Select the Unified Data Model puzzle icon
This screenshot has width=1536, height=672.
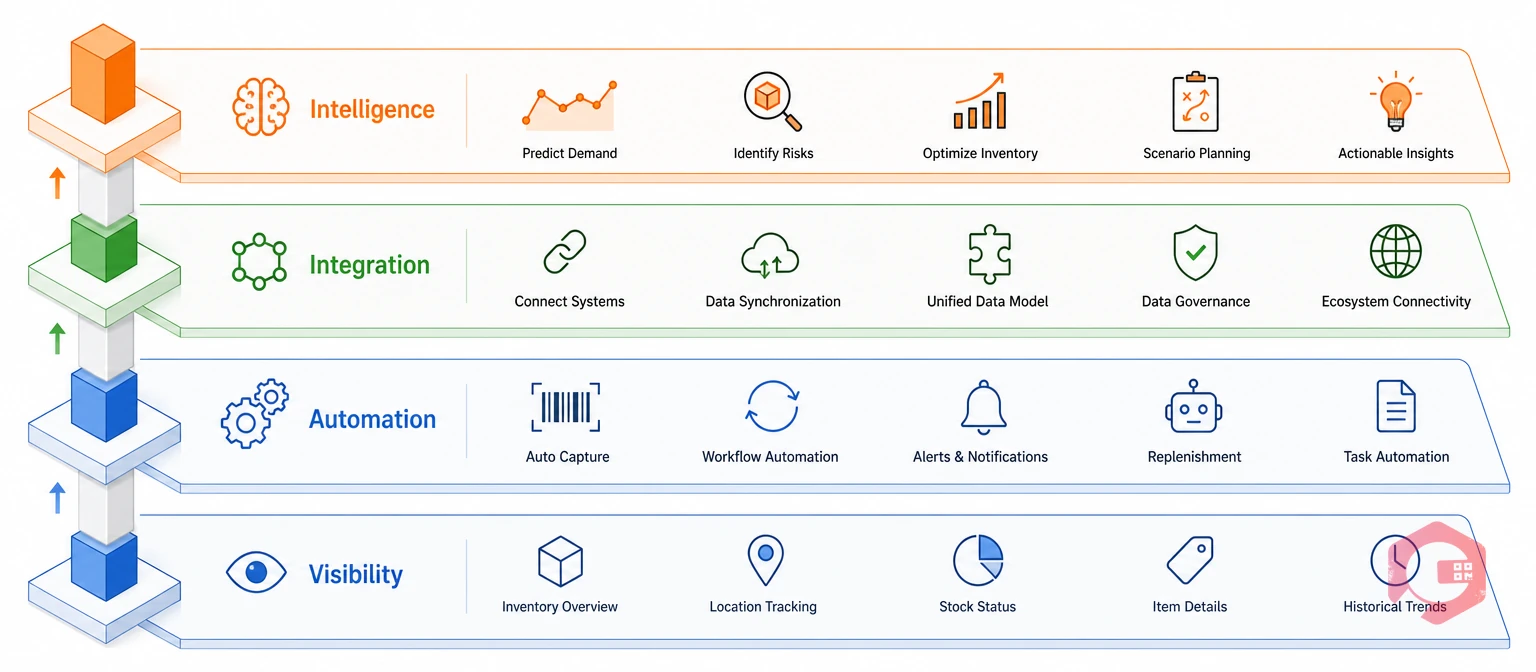(x=989, y=253)
